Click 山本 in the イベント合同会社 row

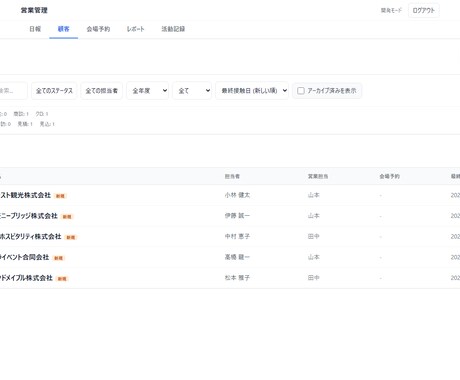click(x=314, y=257)
